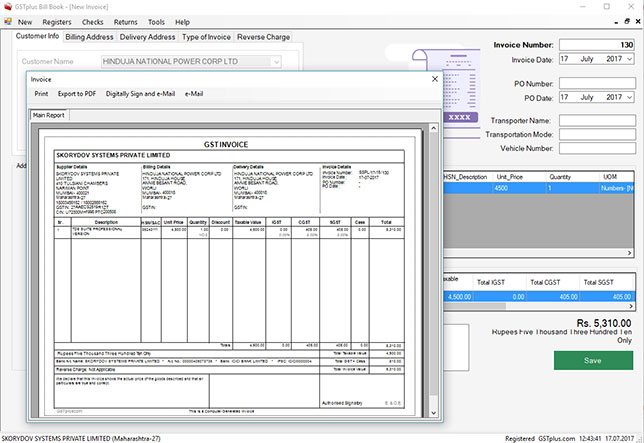Open the Registers menu

click(57, 21)
